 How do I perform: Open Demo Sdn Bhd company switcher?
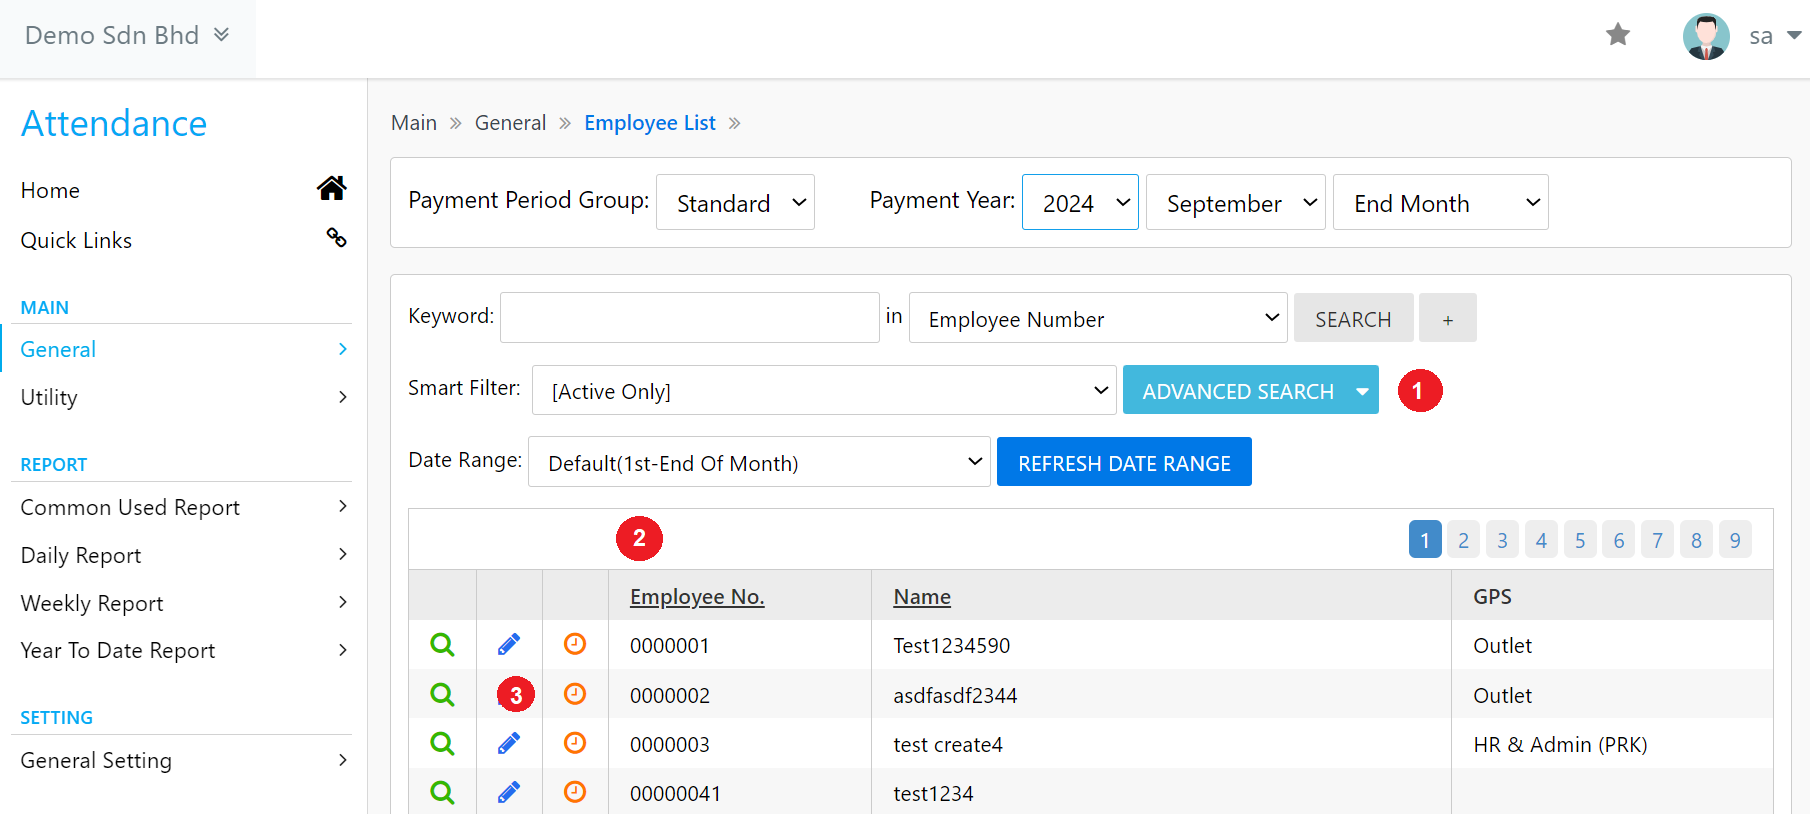click(x=127, y=36)
